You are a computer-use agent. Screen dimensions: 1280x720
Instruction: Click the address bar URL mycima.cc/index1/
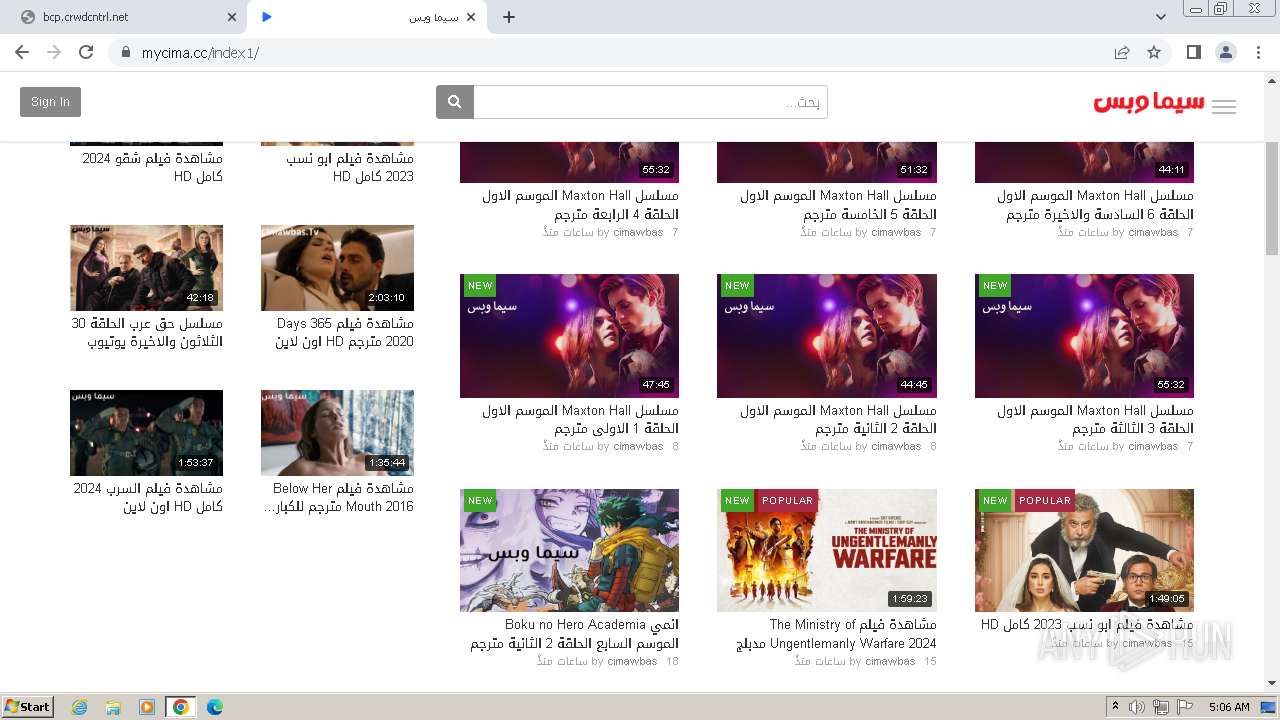click(x=200, y=52)
